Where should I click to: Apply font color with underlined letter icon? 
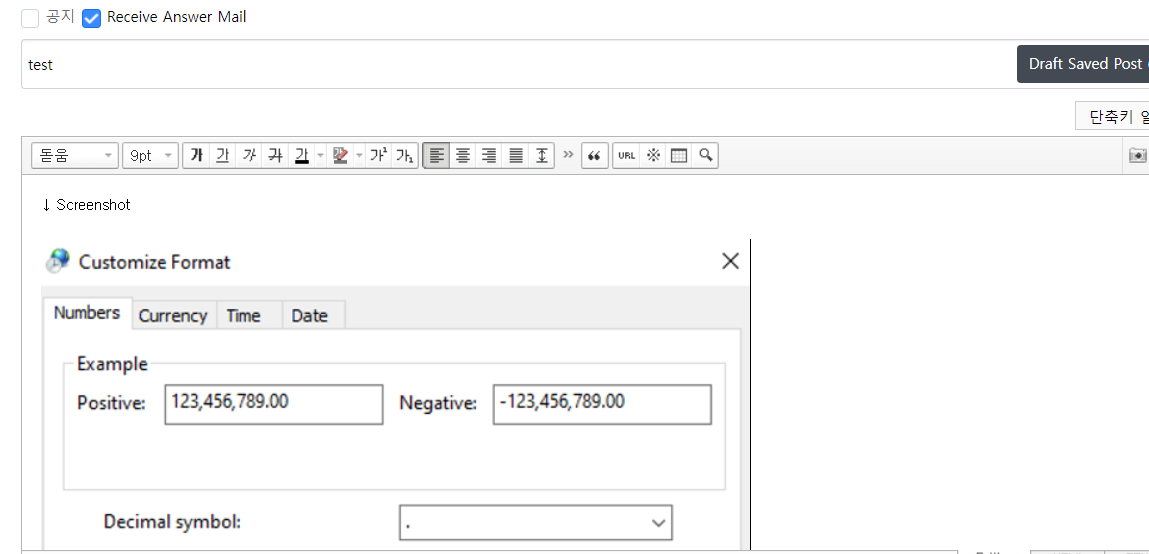[x=301, y=155]
